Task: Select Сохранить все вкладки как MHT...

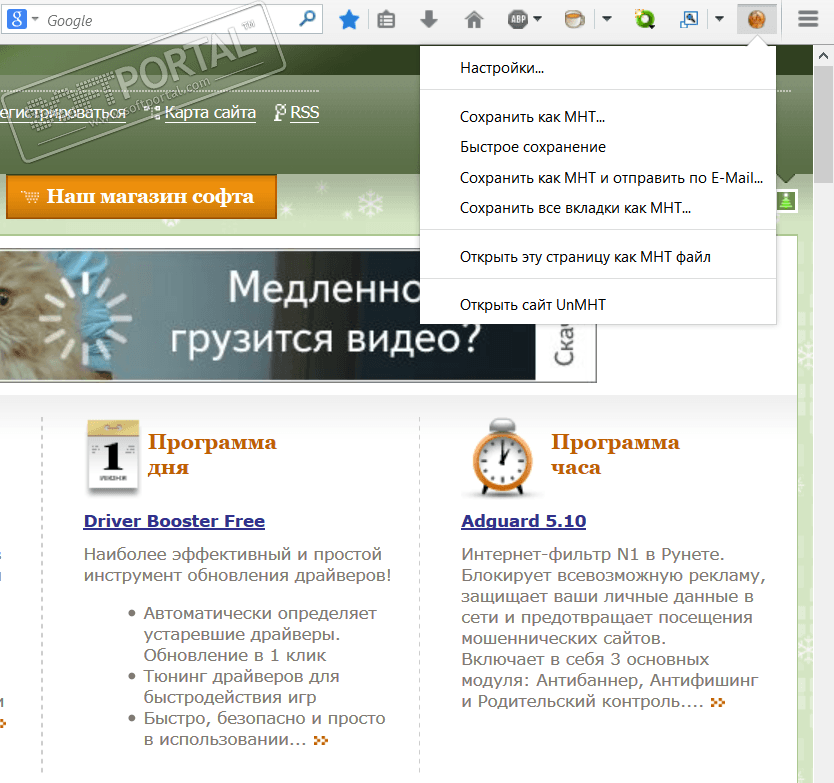Action: click(598, 208)
